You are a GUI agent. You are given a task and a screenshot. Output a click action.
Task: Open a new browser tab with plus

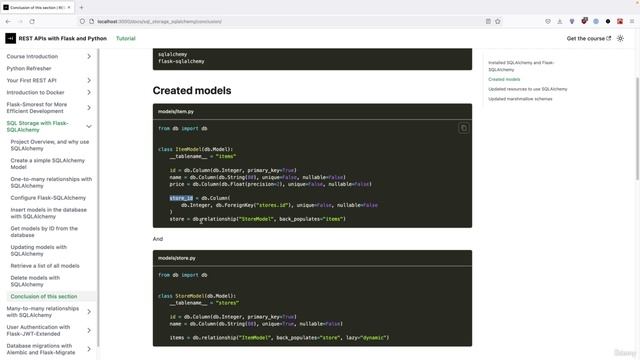[x=81, y=7]
